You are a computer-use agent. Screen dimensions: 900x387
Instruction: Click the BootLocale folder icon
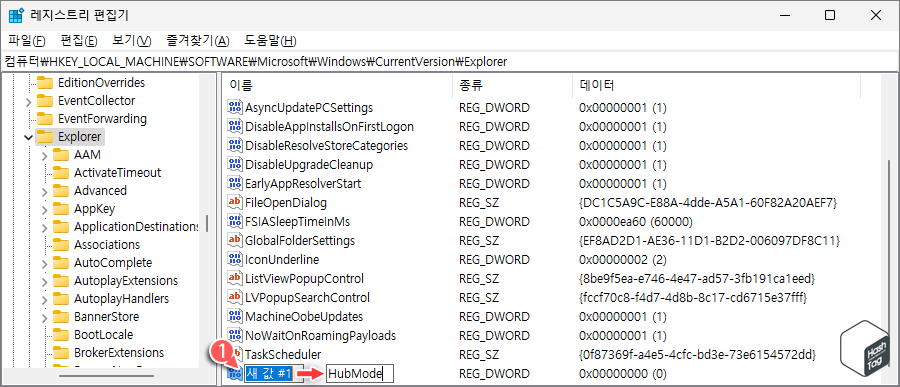[x=61, y=335]
